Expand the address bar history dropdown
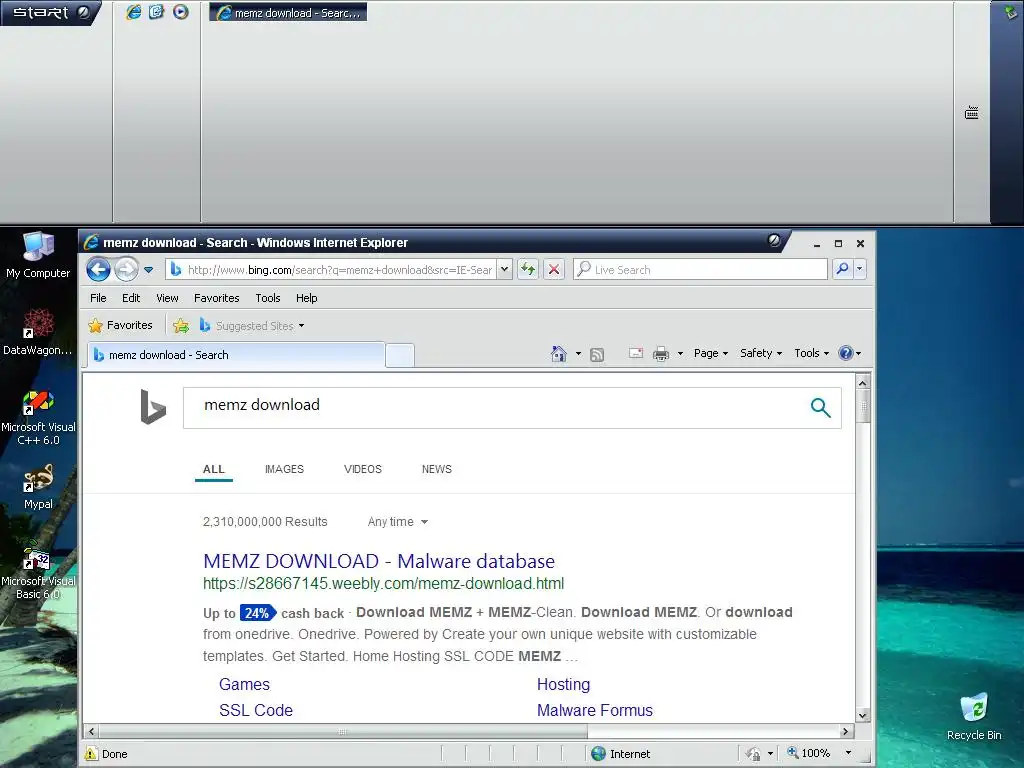The height and width of the screenshot is (768, 1024). pyautogui.click(x=504, y=270)
